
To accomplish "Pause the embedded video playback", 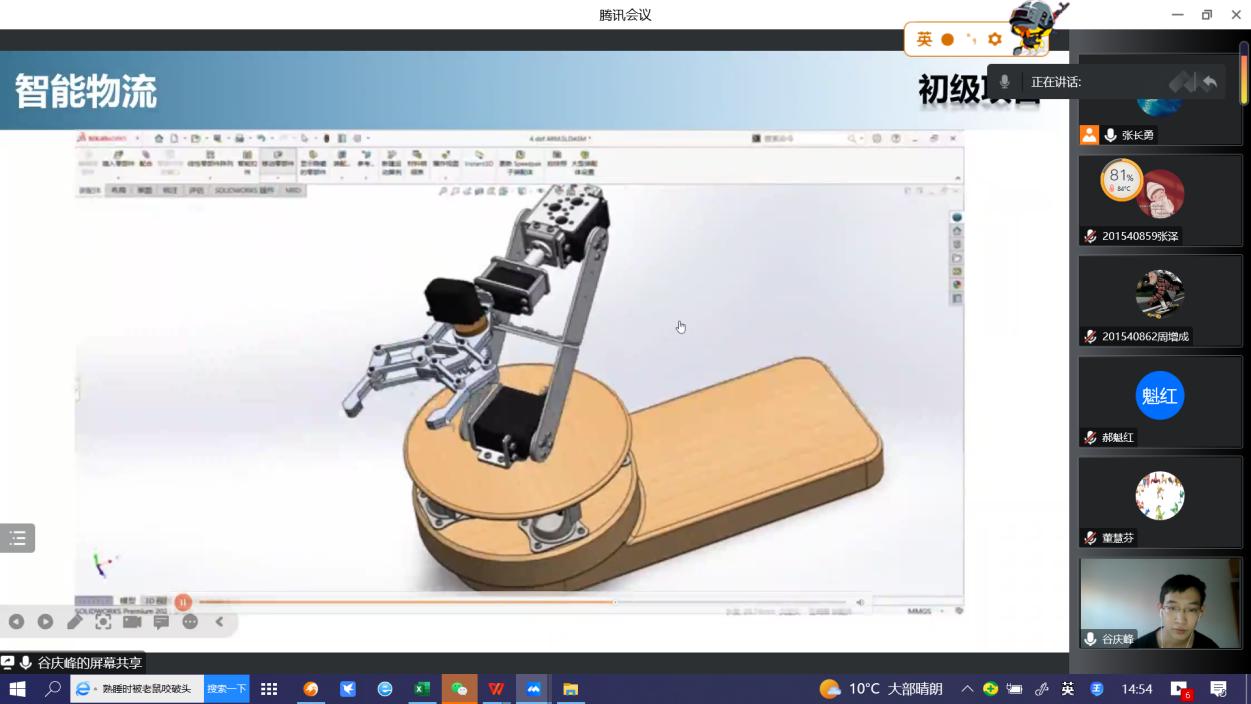I will [183, 602].
